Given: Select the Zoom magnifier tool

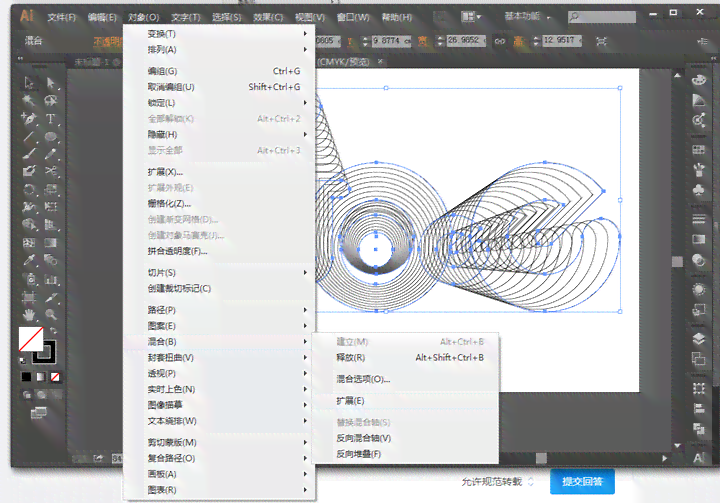Looking at the screenshot, I should pos(51,315).
